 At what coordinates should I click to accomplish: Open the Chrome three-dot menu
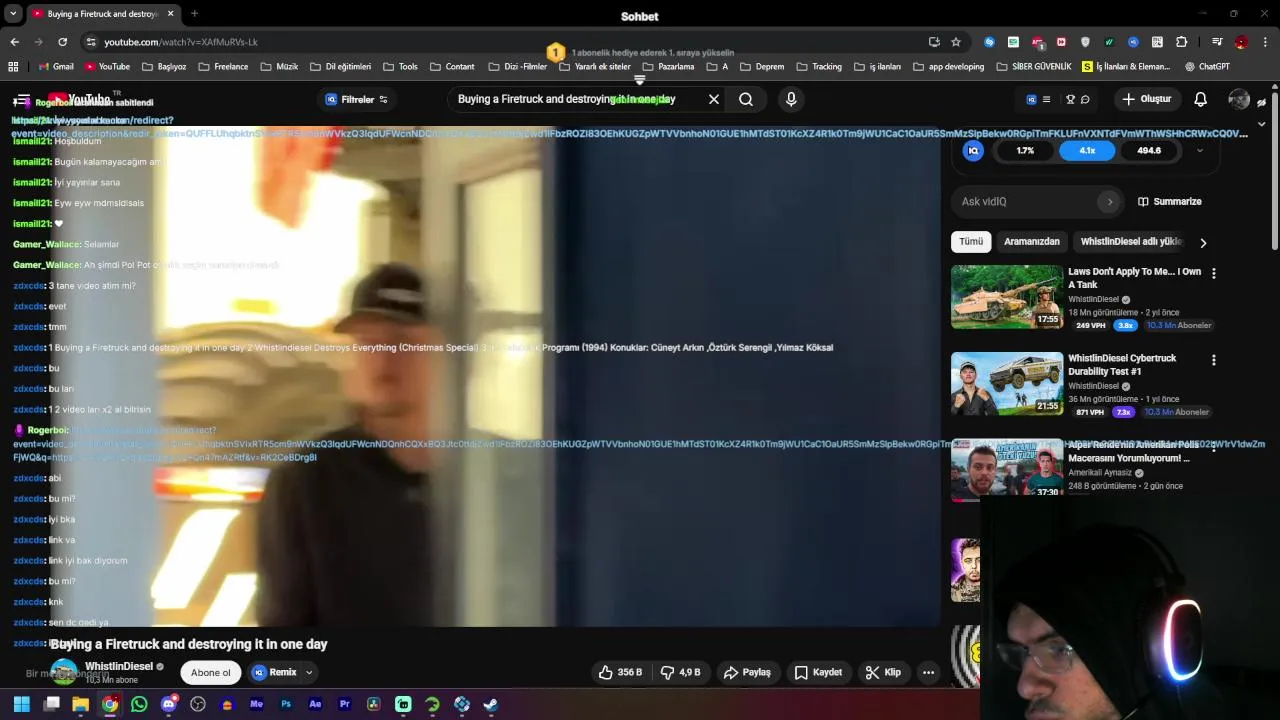pos(1266,42)
